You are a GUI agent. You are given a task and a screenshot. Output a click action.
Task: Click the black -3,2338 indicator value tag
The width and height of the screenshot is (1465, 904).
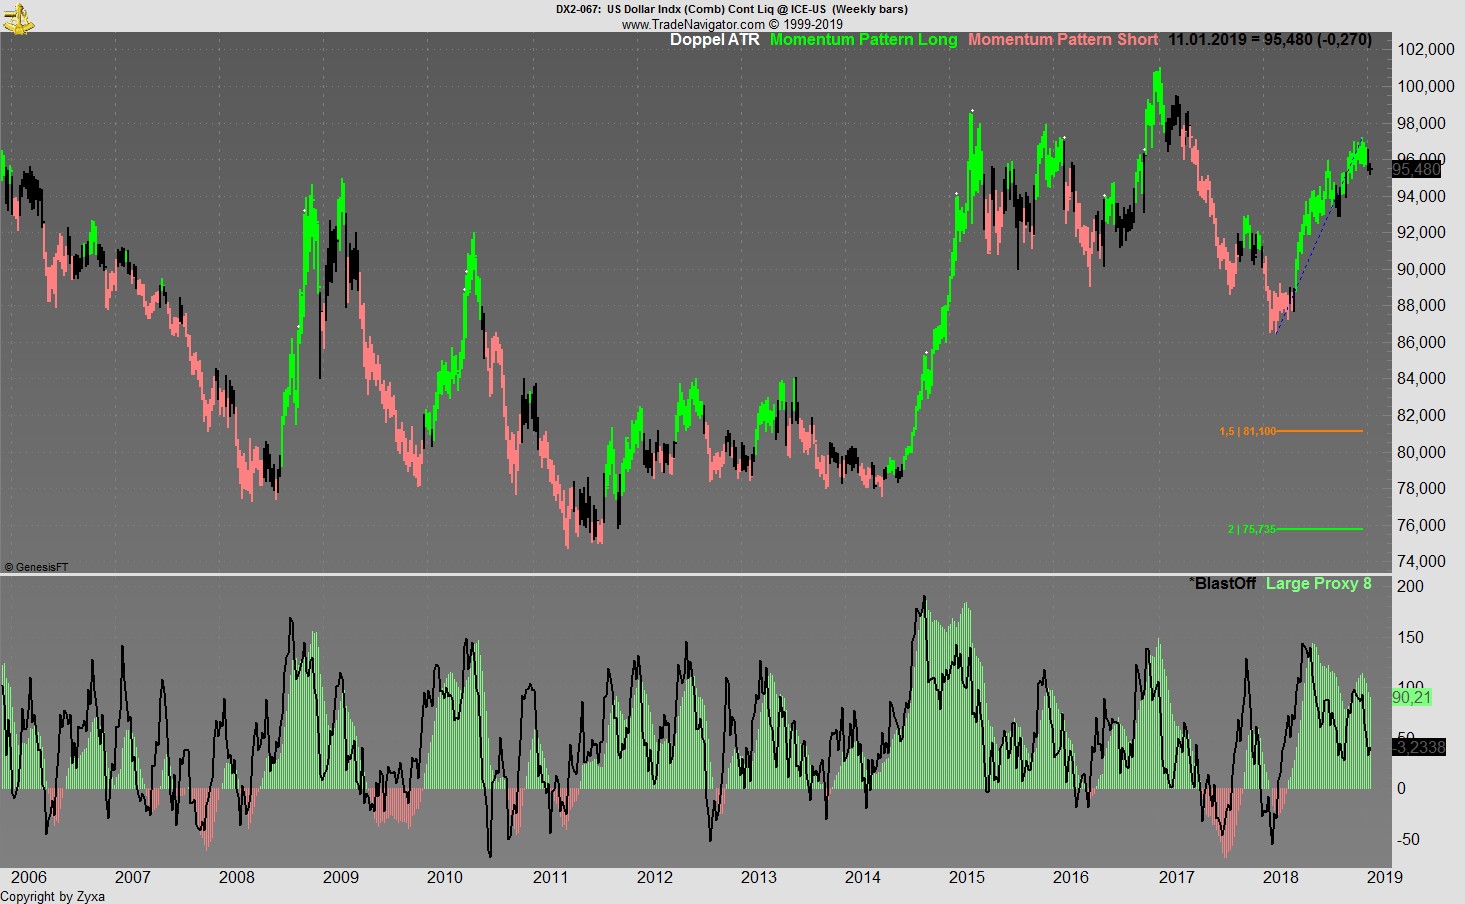1418,747
